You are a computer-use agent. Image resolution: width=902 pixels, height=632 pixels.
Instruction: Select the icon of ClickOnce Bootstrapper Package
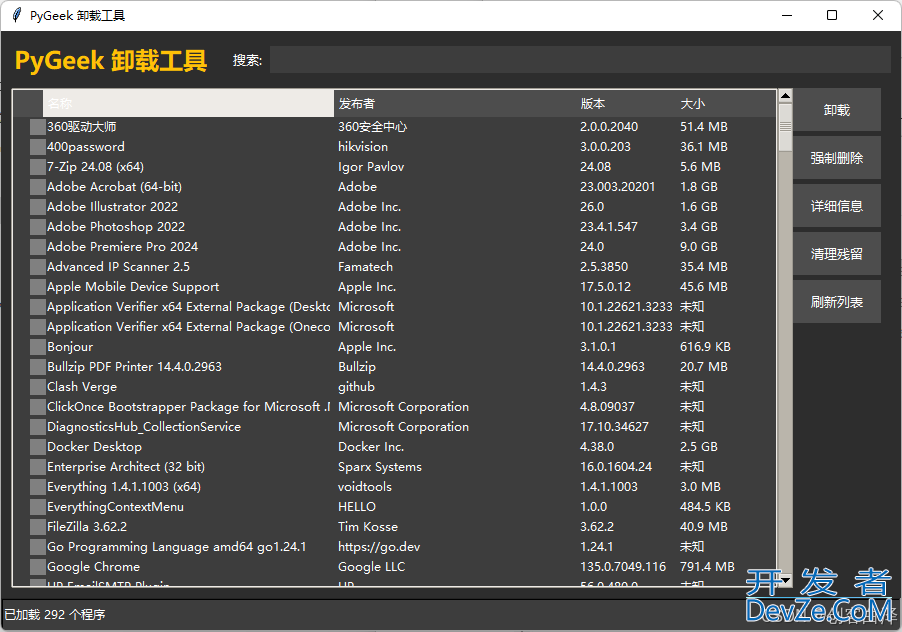click(x=37, y=407)
